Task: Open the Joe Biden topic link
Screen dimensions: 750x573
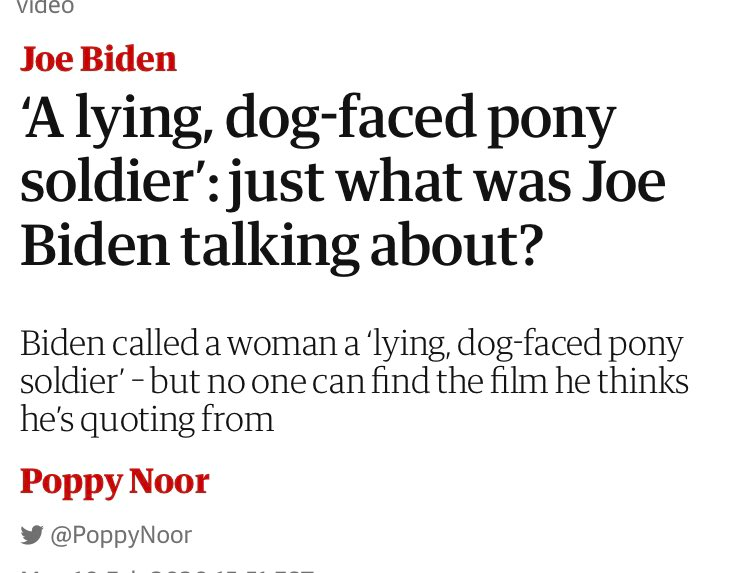Action: [x=98, y=59]
